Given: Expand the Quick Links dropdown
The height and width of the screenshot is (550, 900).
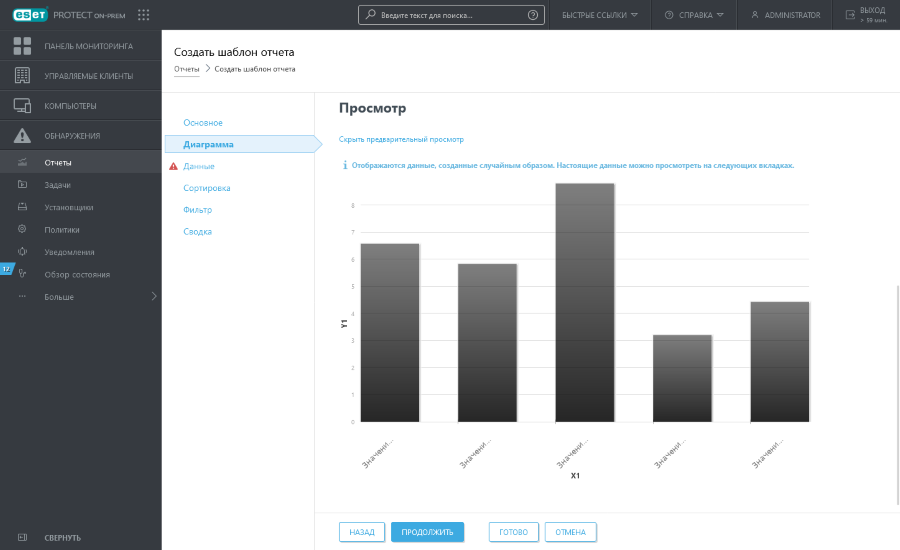Looking at the screenshot, I should coord(600,15).
